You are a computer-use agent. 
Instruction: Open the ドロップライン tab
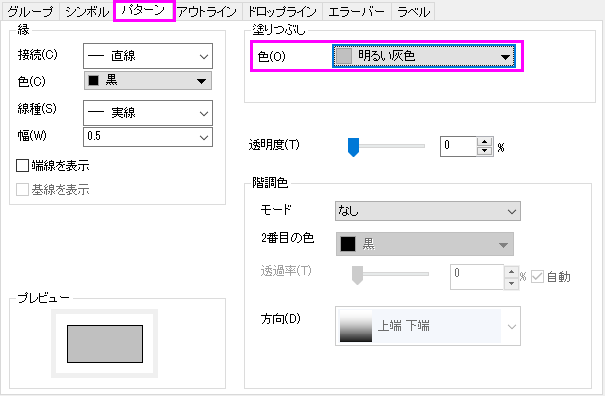click(282, 12)
